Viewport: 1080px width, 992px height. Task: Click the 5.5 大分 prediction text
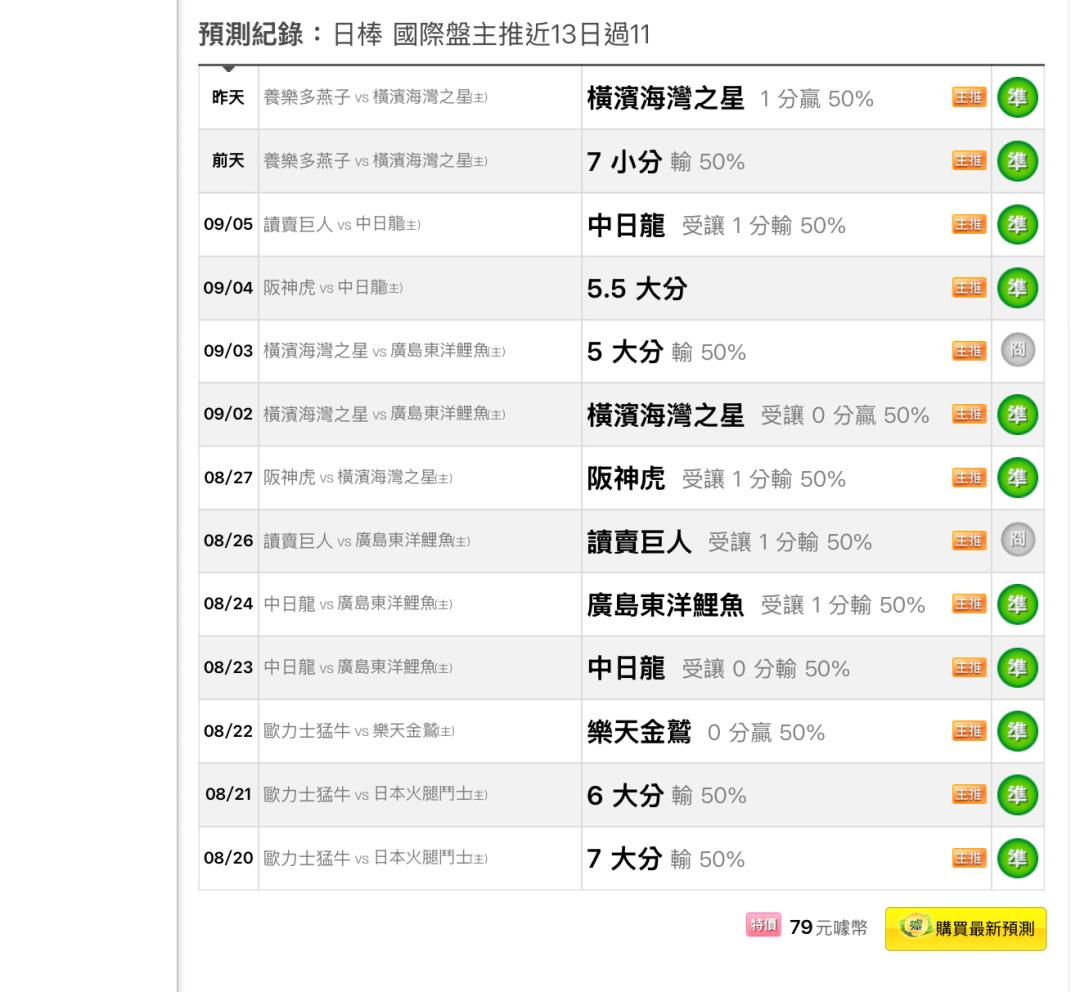636,288
